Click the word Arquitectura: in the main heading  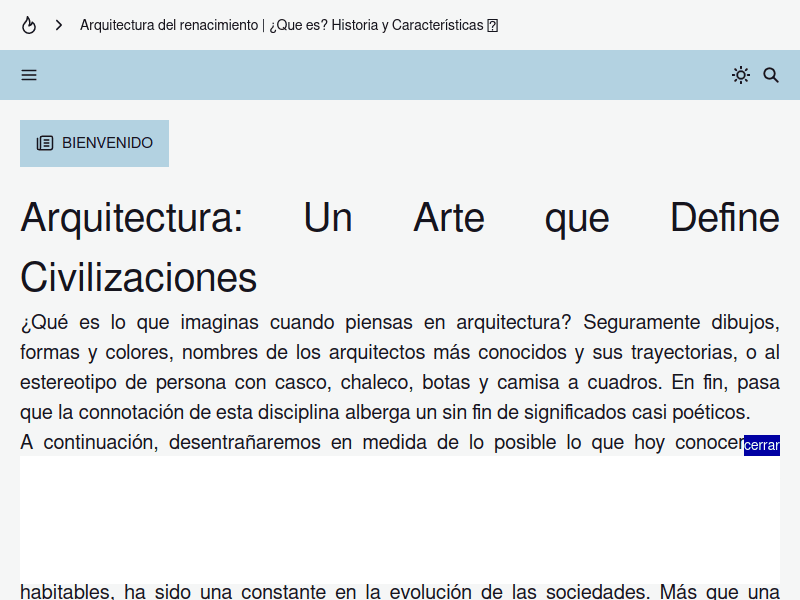(131, 217)
